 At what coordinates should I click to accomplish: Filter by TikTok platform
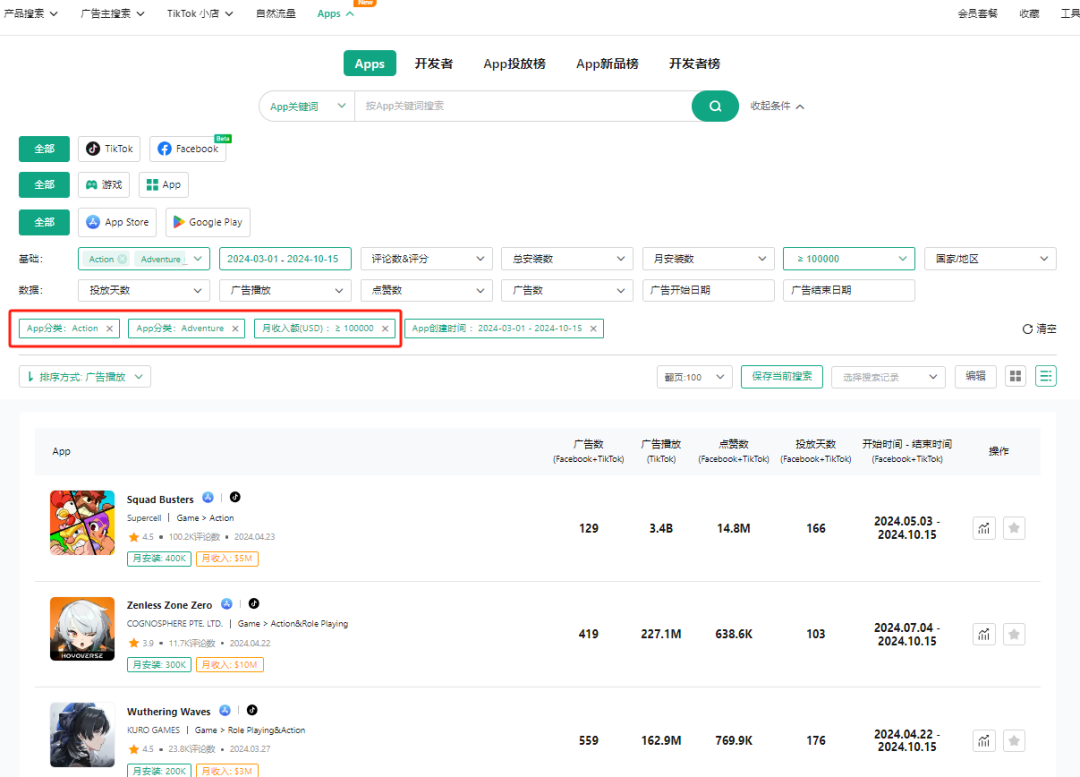(x=110, y=149)
